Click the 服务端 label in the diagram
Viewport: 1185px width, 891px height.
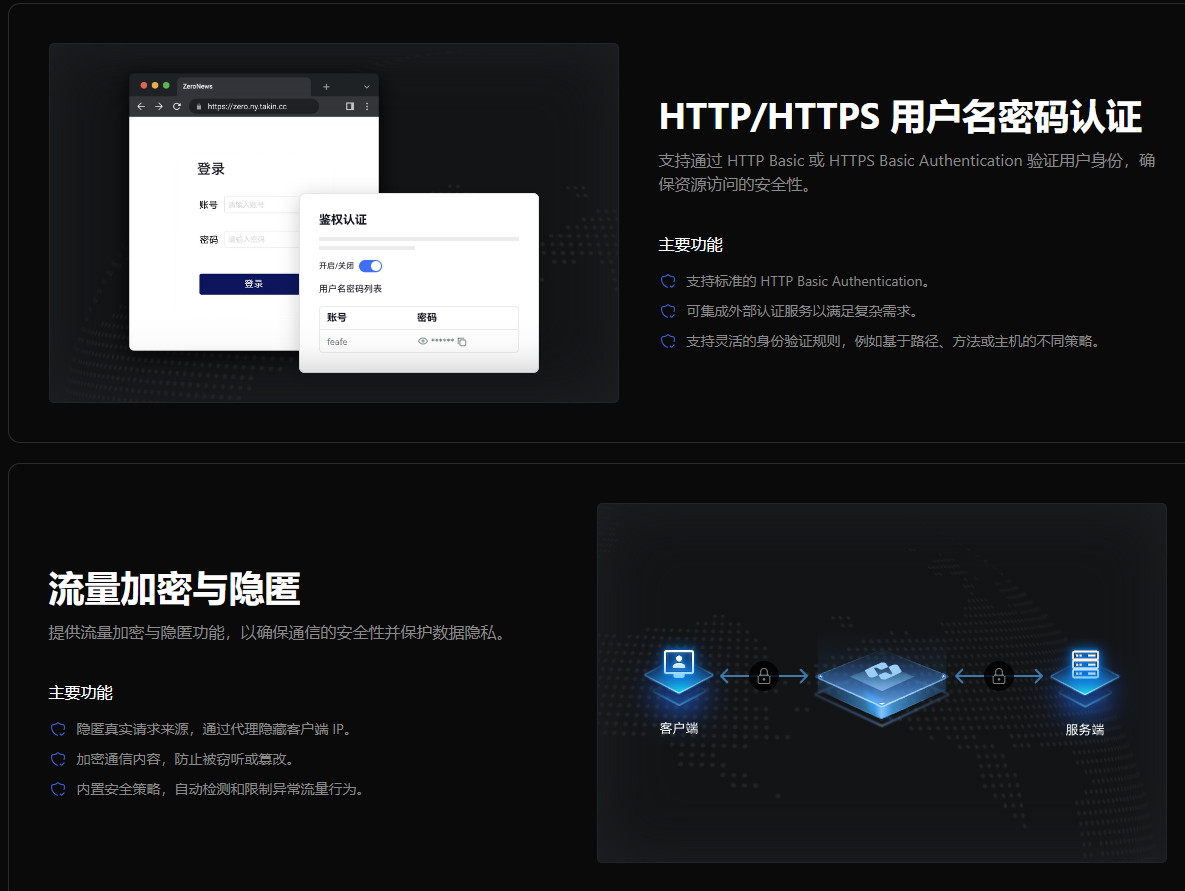[1085, 730]
